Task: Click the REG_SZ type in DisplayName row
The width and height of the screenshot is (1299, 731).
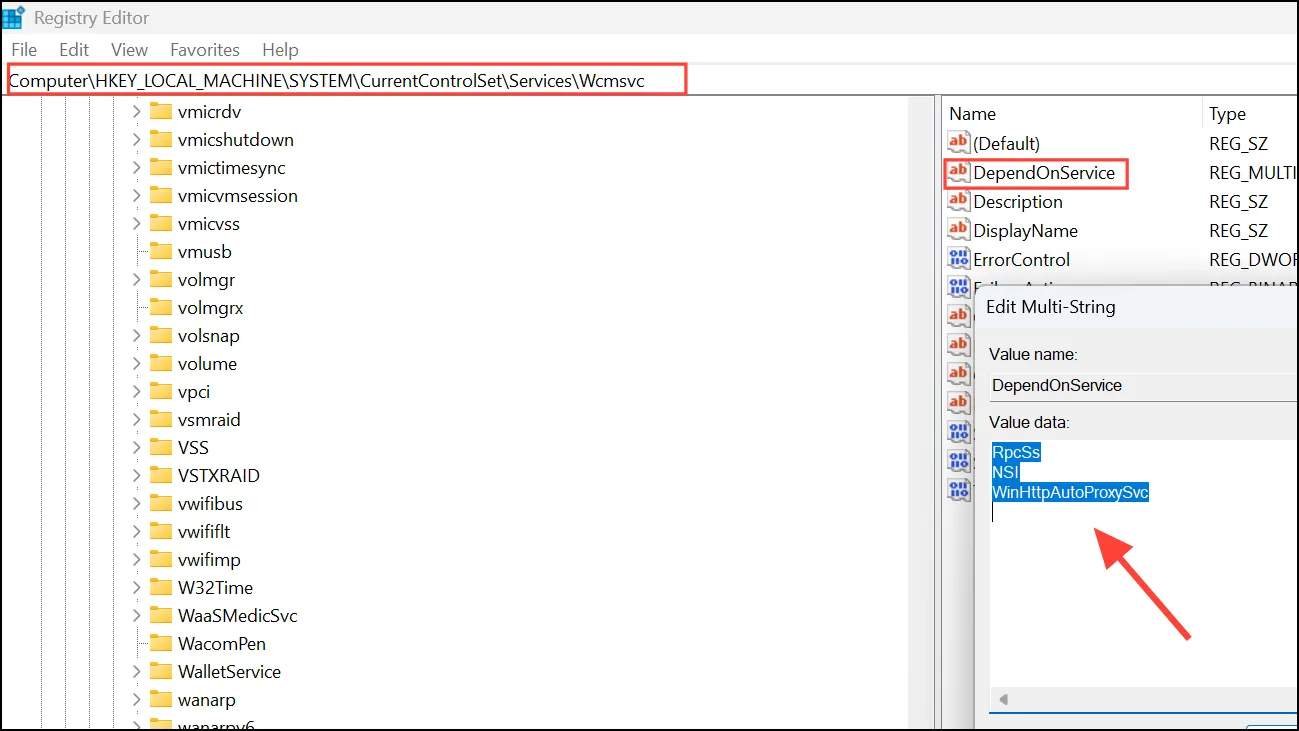Action: [x=1238, y=230]
